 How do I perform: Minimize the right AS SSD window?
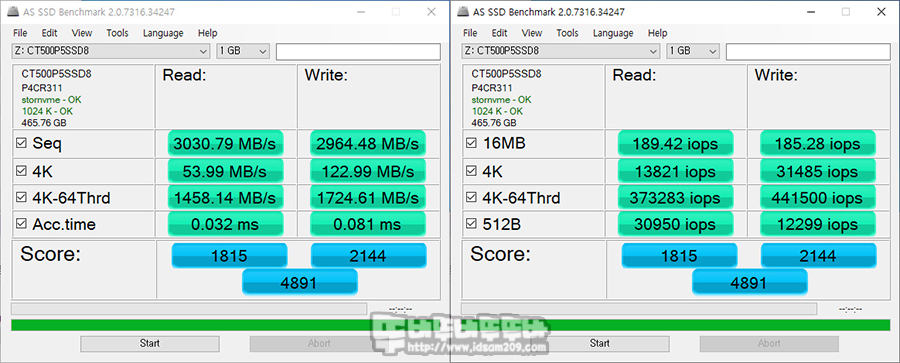point(811,11)
